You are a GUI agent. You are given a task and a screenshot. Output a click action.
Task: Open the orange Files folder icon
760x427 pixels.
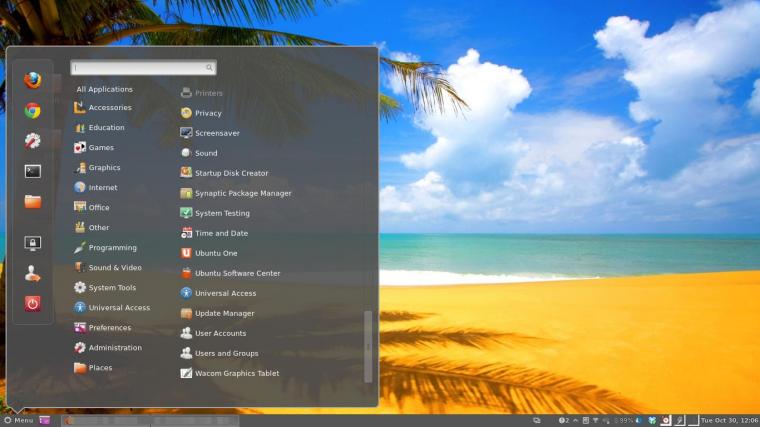(x=32, y=201)
